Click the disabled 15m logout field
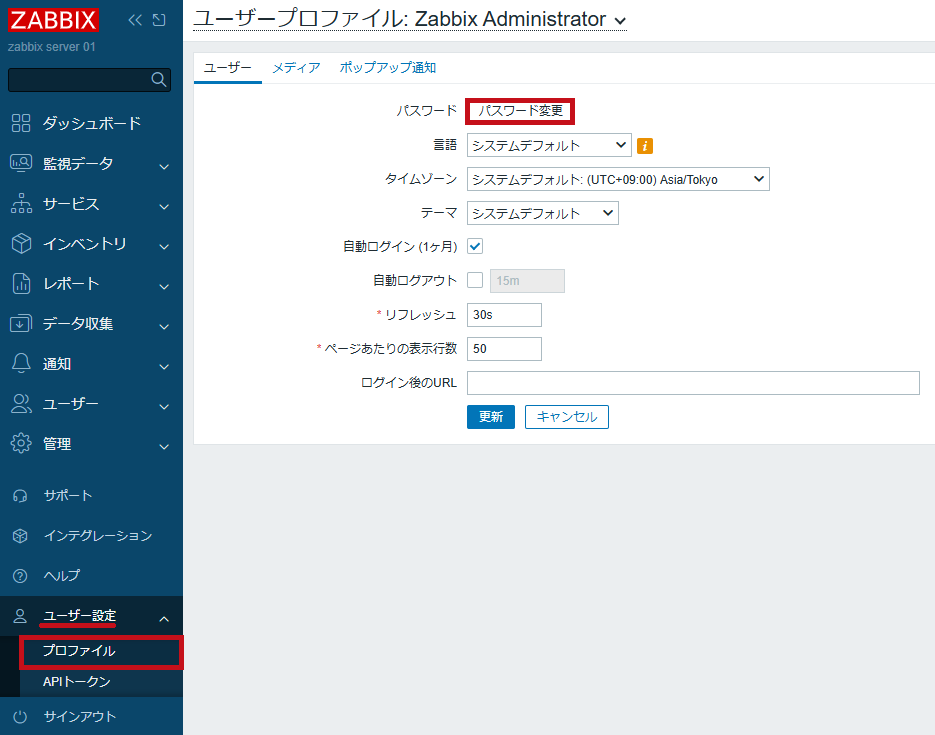Viewport: 935px width, 735px height. [527, 281]
